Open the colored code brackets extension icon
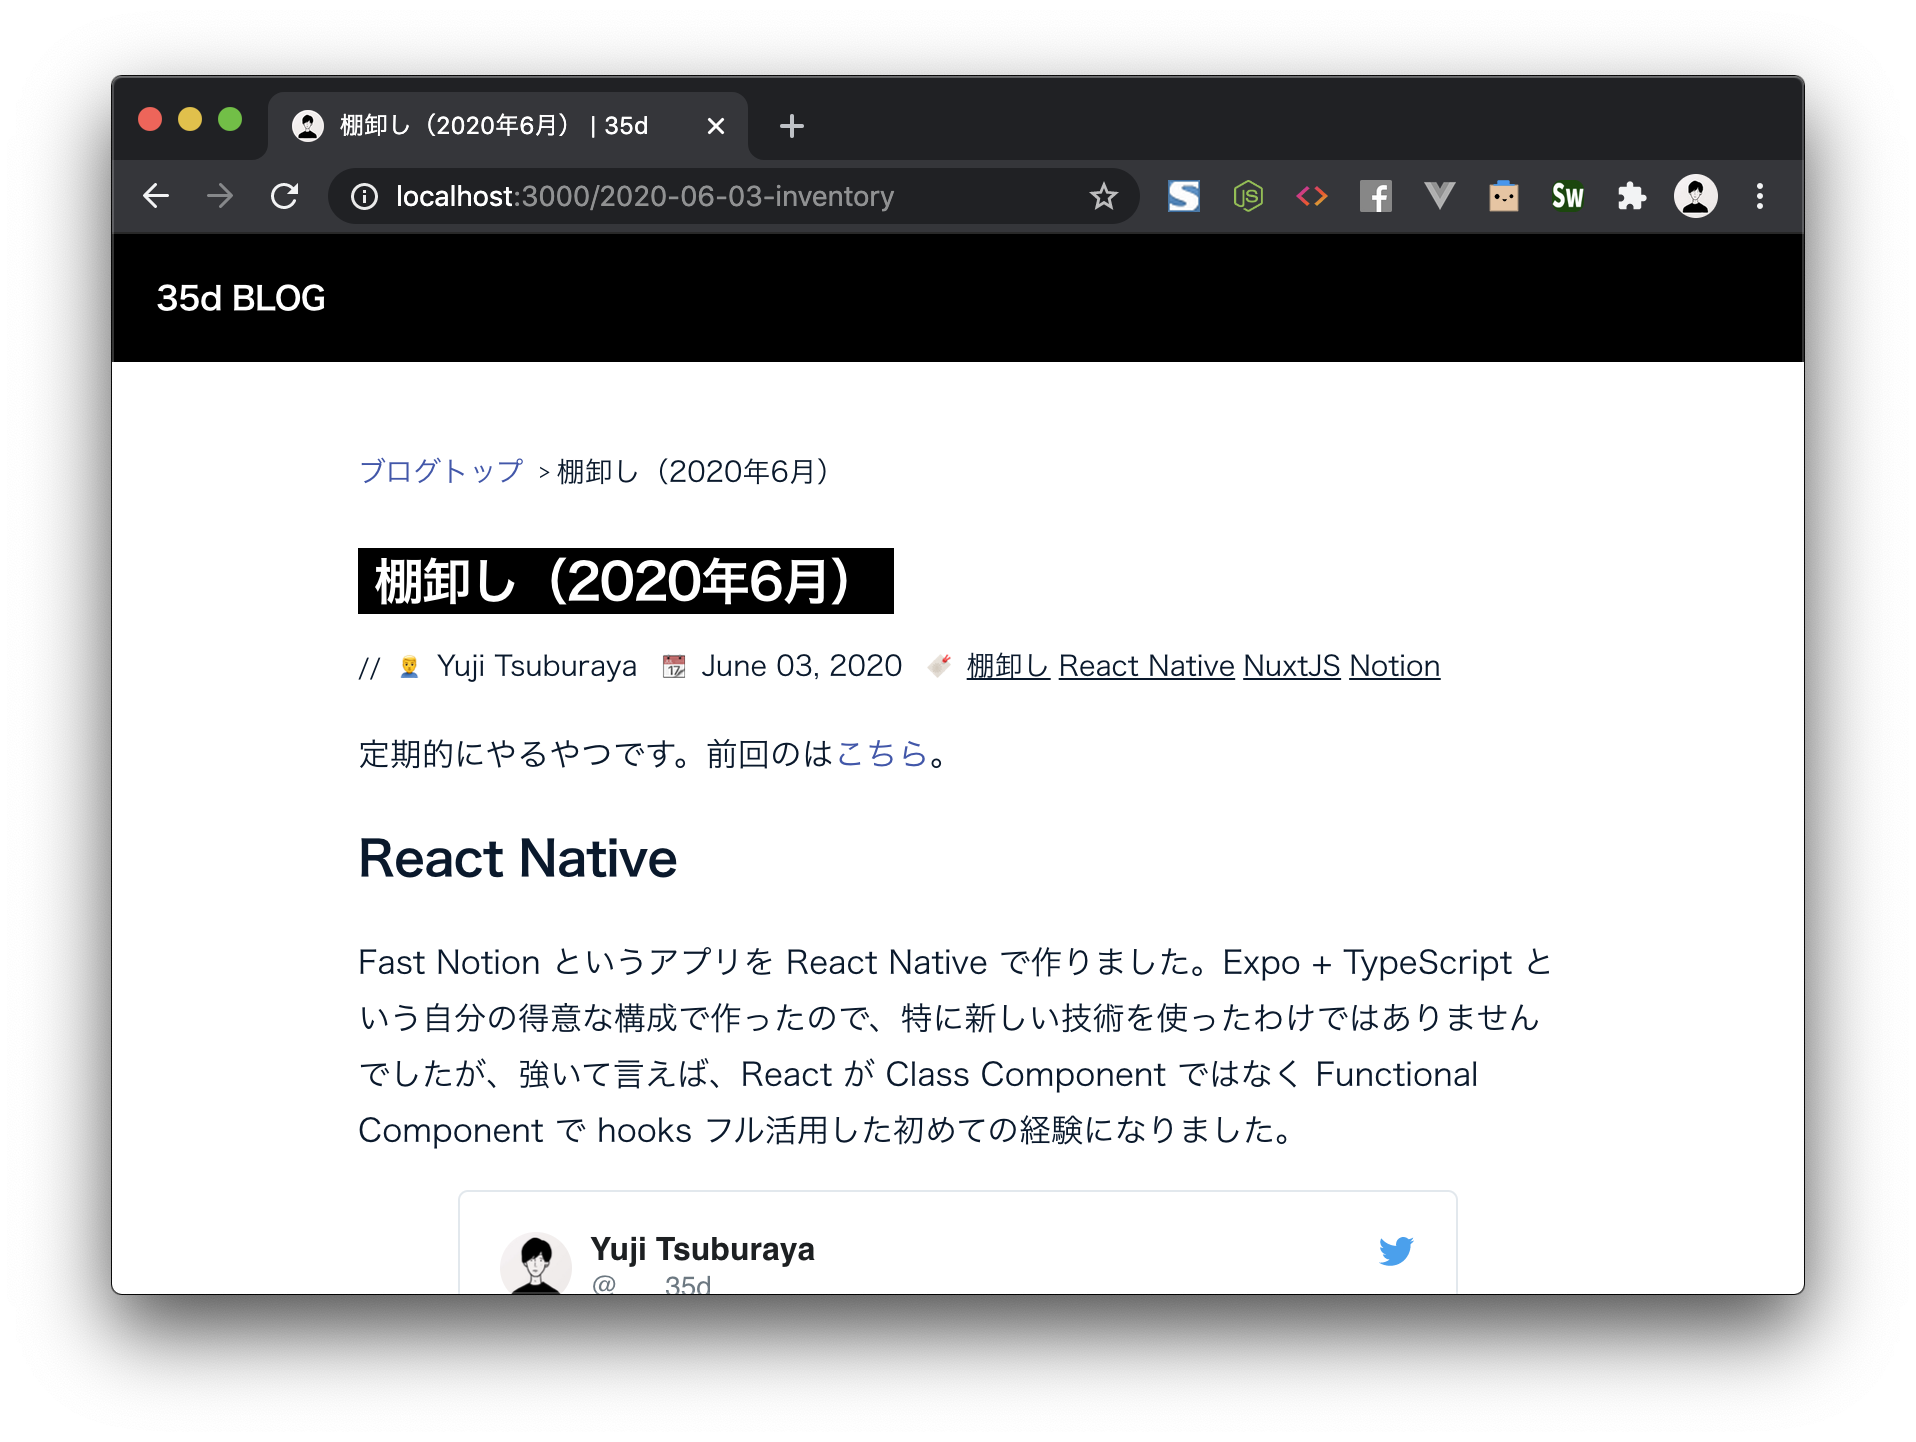The image size is (1916, 1442). point(1312,196)
